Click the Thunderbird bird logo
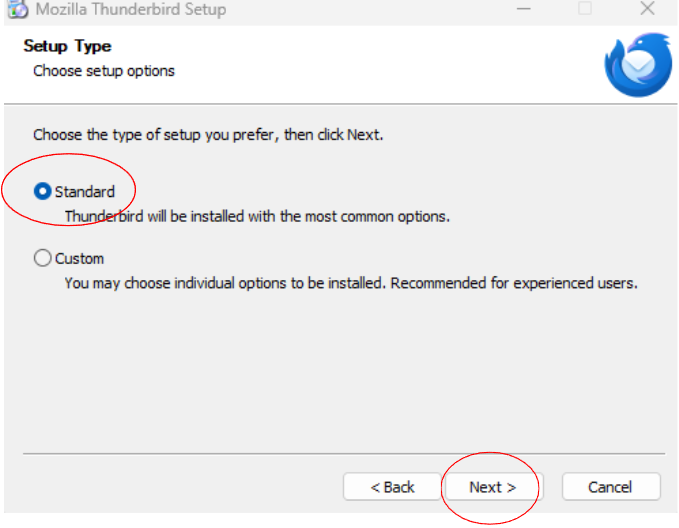This screenshot has height=528, width=679. [638, 65]
